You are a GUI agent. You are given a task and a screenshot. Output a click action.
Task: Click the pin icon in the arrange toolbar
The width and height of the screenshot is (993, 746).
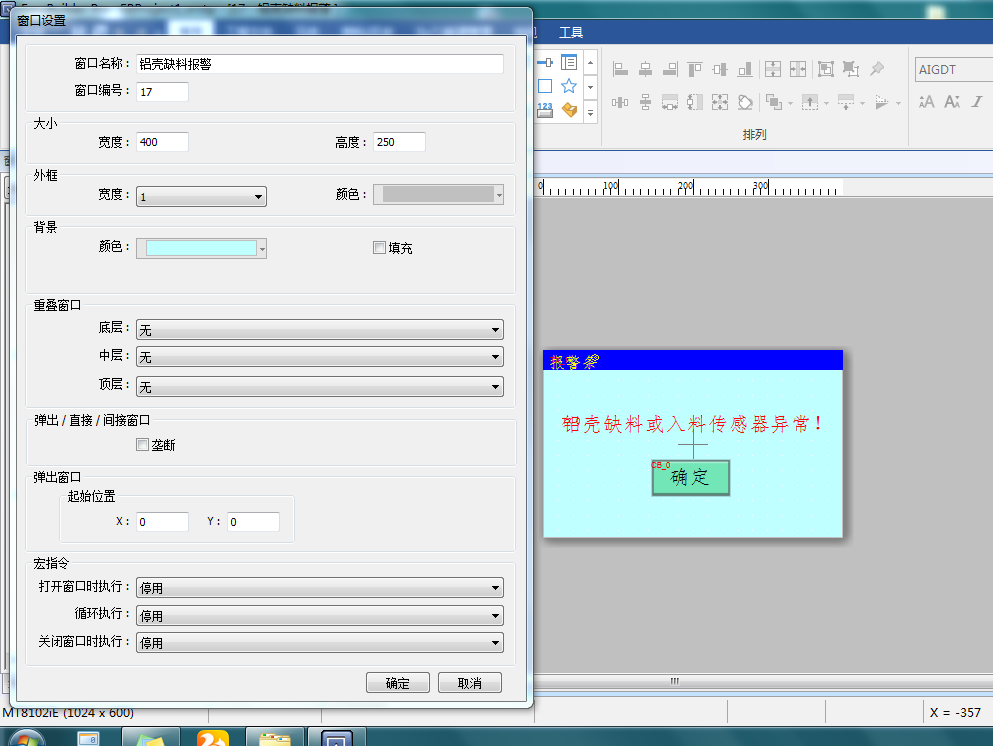877,69
